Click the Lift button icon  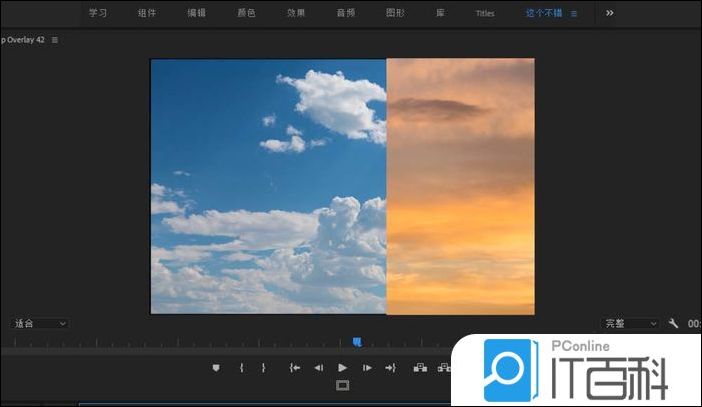tap(420, 368)
